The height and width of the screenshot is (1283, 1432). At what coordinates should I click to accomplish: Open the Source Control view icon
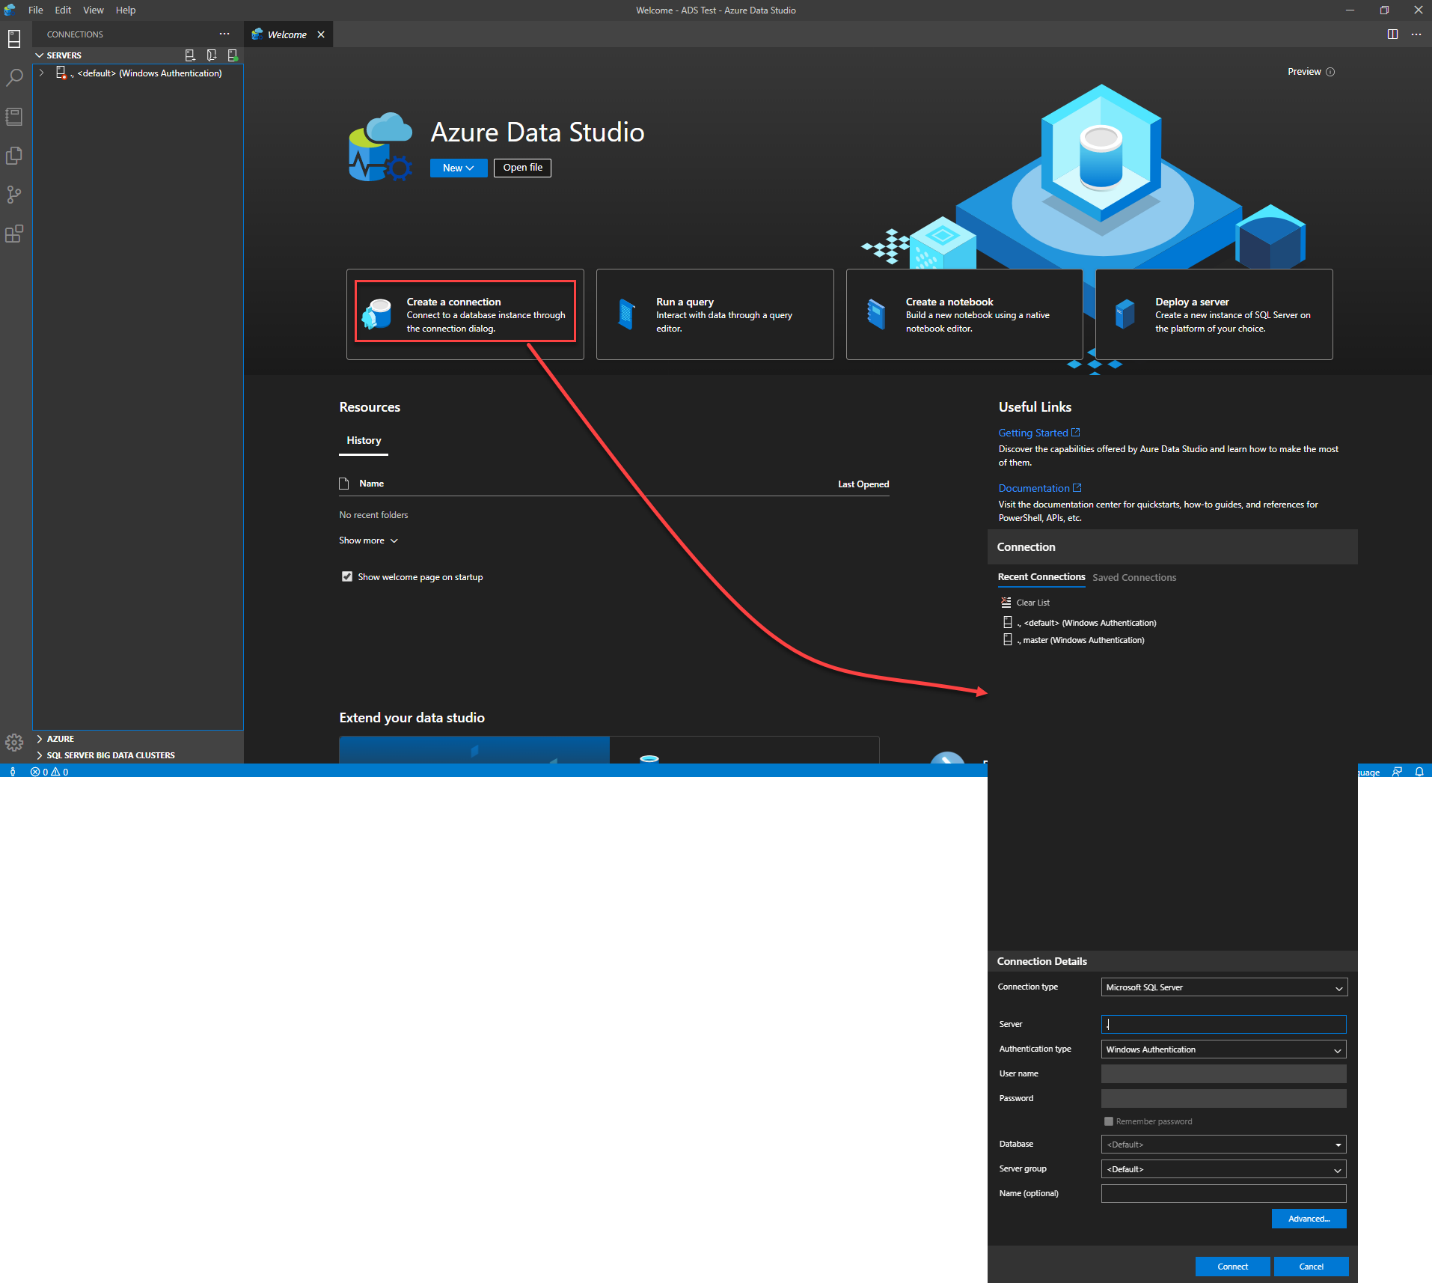14,195
